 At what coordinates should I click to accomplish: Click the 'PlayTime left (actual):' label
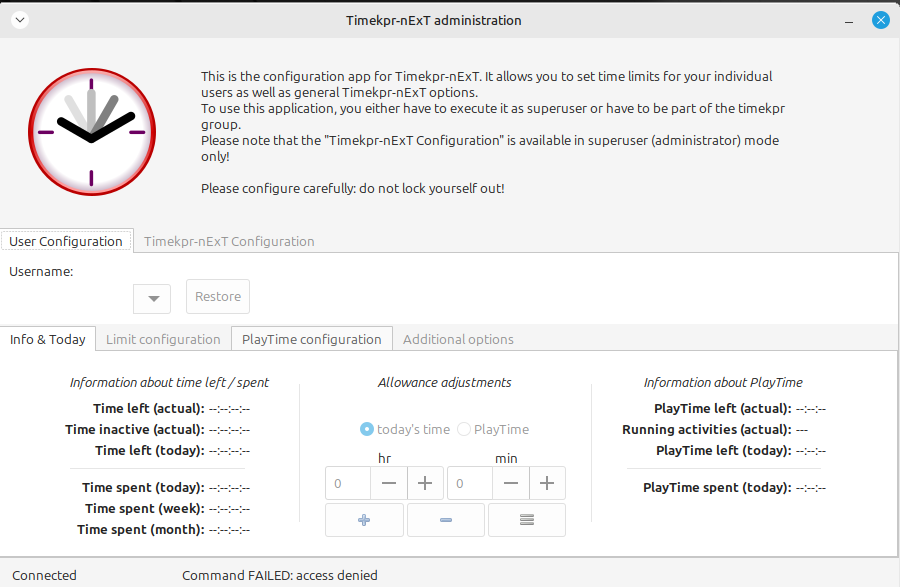coord(723,409)
